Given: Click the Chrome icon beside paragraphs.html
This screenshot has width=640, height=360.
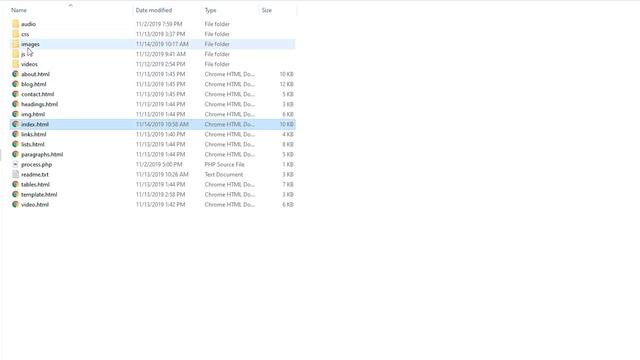Looking at the screenshot, I should [x=16, y=154].
